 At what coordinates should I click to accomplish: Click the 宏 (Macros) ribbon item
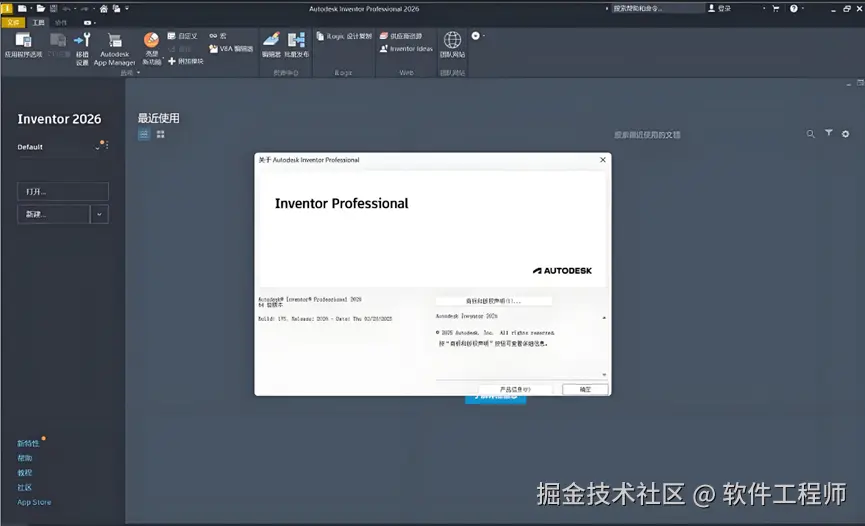(218, 36)
